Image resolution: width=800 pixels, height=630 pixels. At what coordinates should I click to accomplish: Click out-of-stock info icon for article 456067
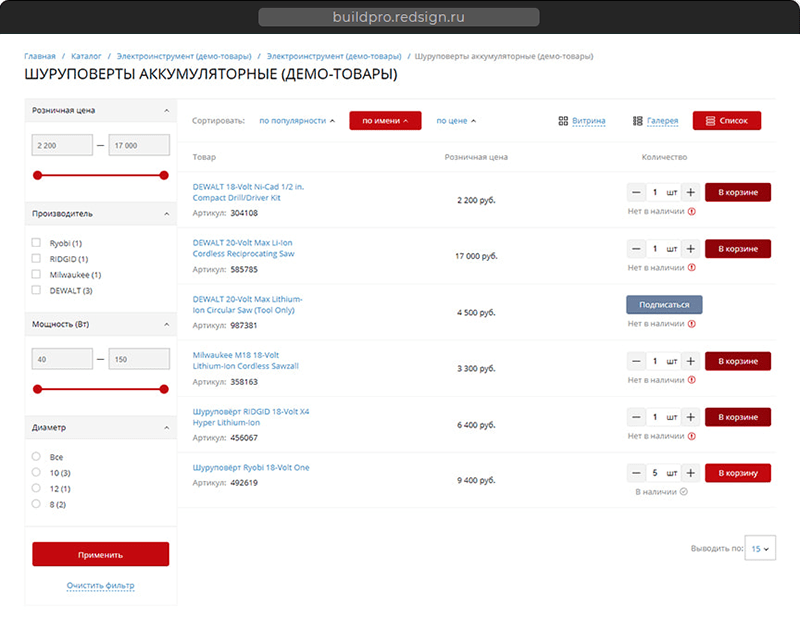point(692,436)
